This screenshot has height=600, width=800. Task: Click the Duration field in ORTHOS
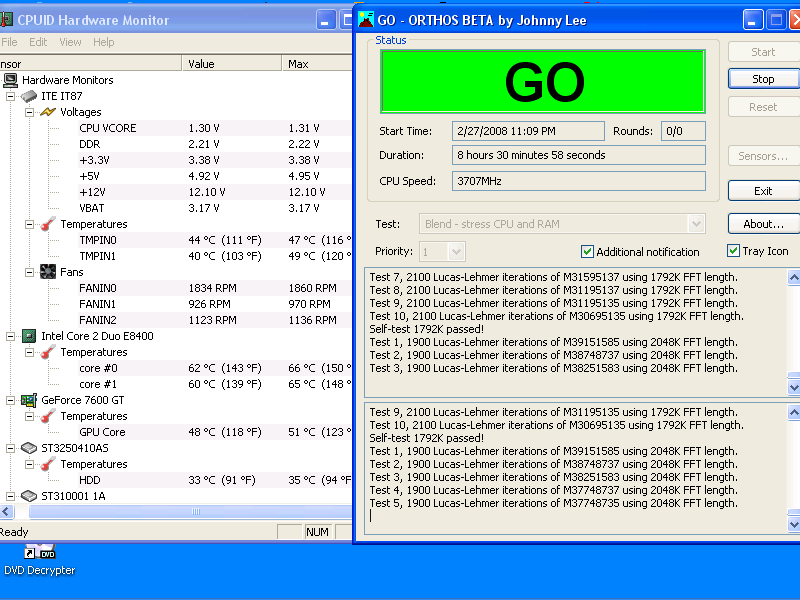point(579,155)
